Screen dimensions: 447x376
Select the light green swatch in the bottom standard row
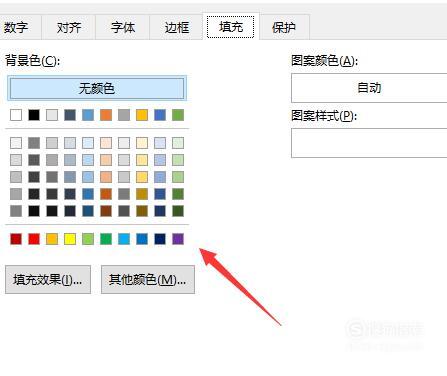pyautogui.click(x=88, y=239)
